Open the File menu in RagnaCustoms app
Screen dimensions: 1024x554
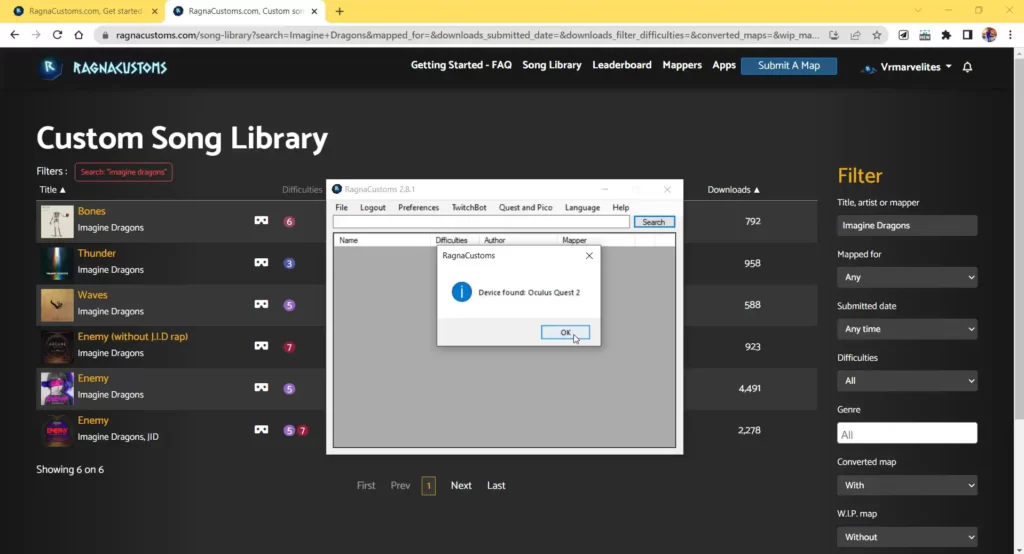342,207
